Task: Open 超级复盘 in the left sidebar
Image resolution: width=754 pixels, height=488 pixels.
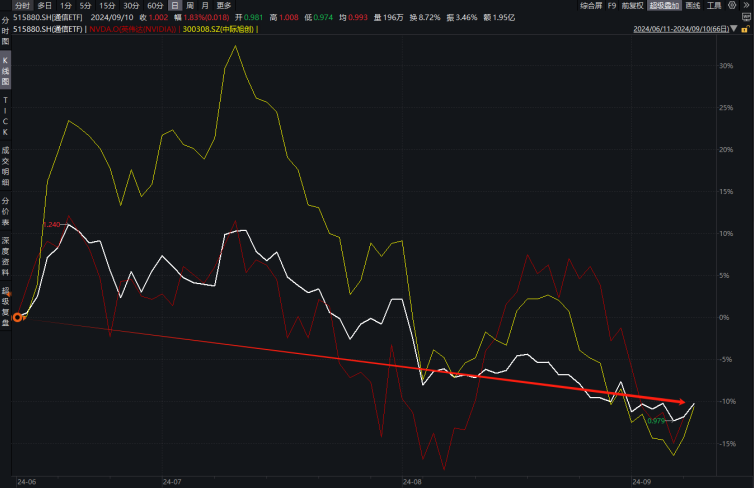Action: click(5, 306)
